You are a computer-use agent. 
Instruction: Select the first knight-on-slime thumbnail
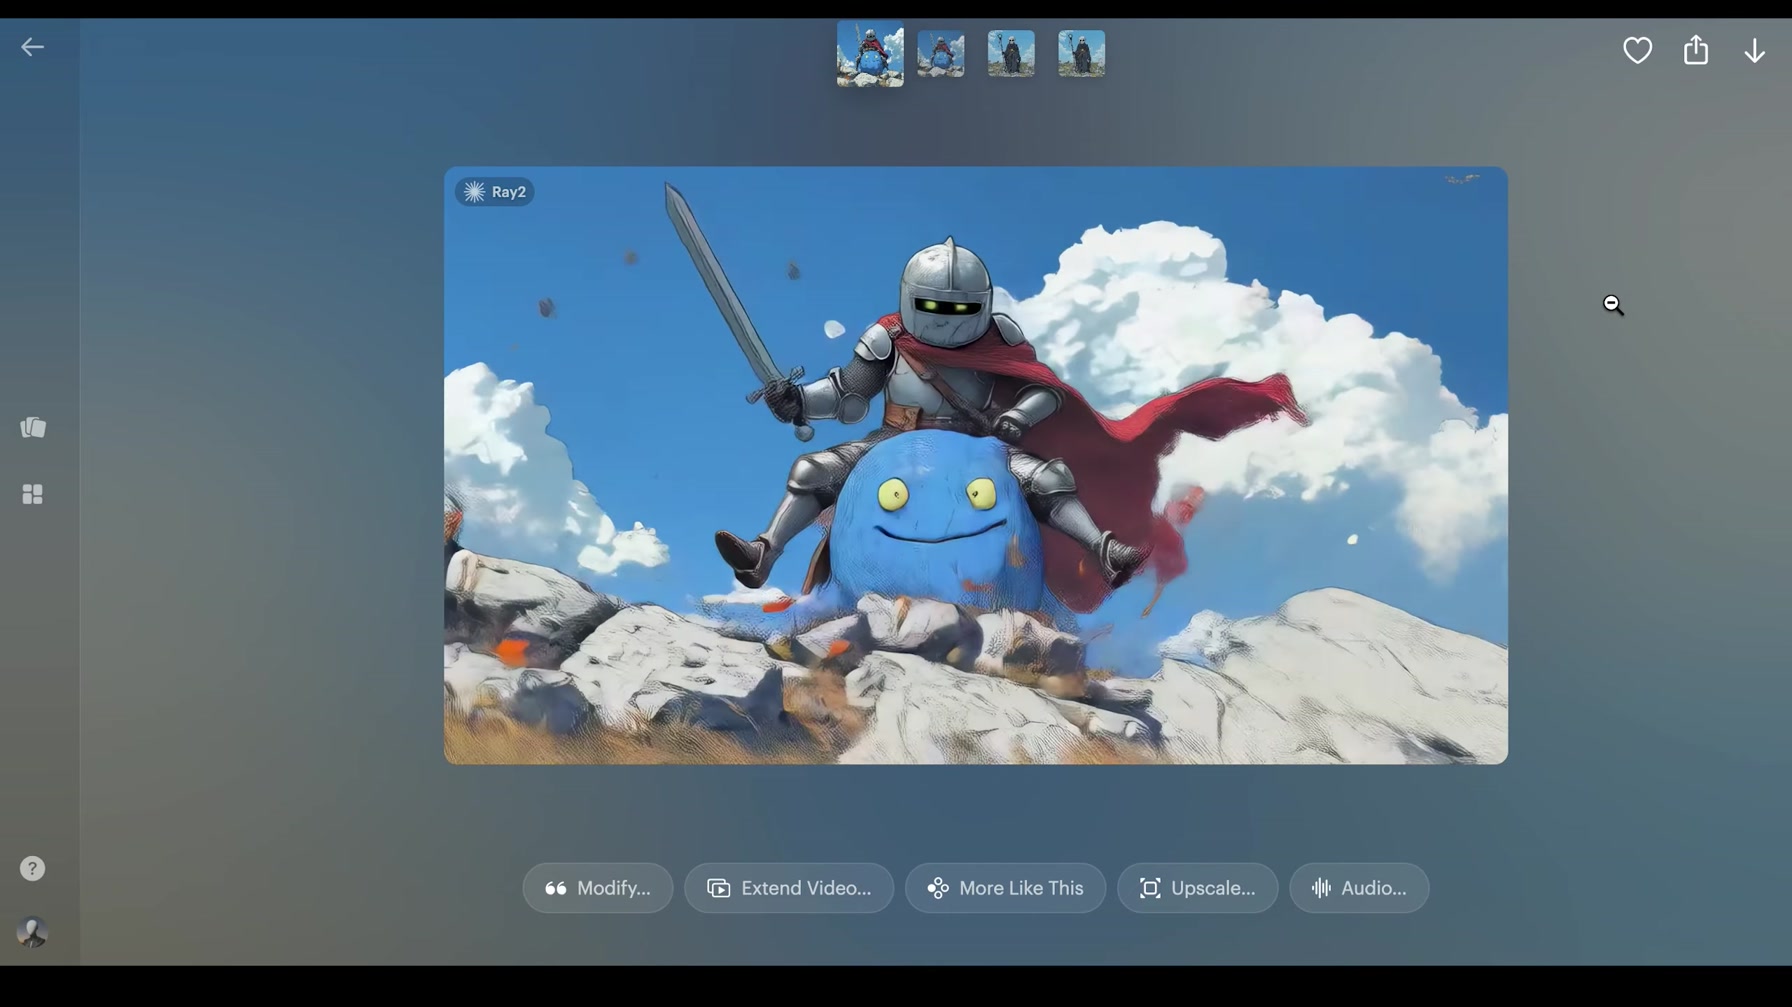point(870,53)
